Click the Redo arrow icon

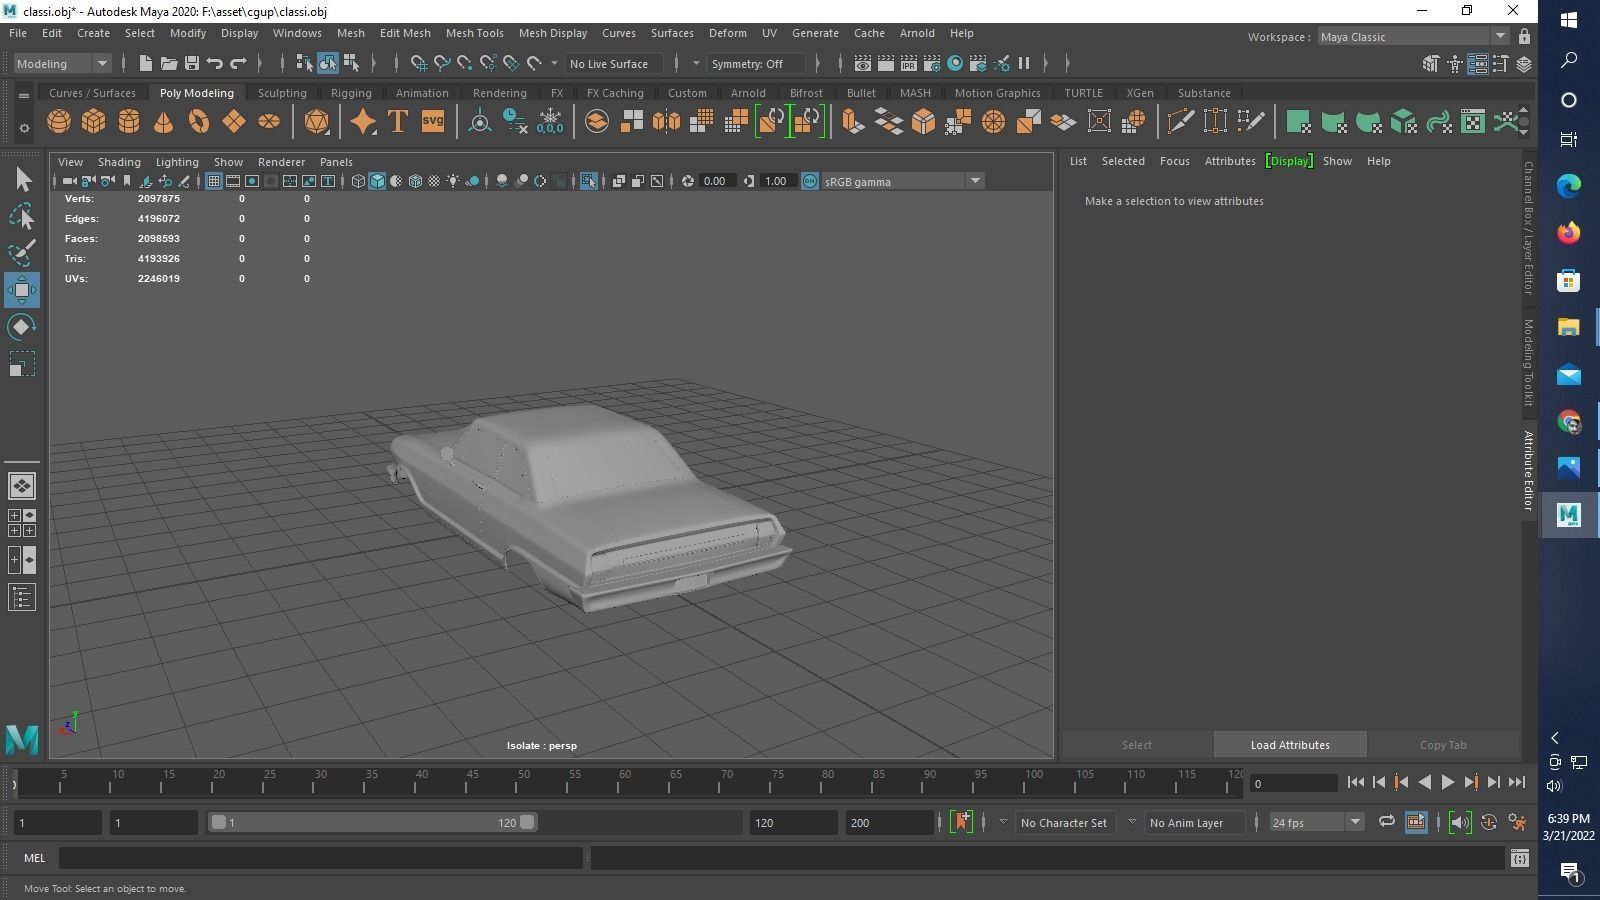pyautogui.click(x=238, y=63)
